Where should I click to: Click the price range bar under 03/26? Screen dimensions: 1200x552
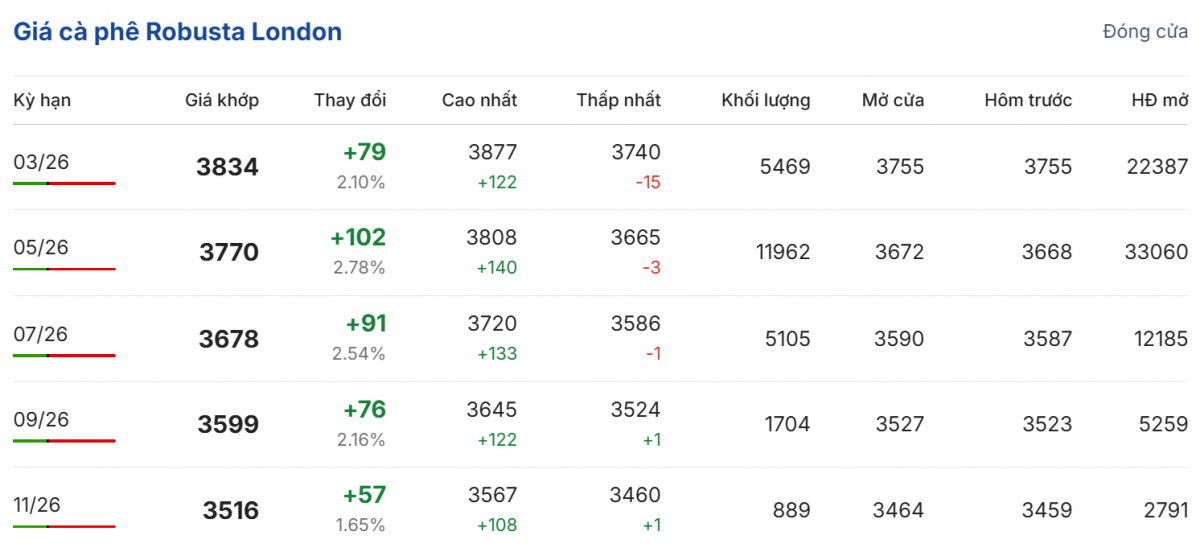[65, 184]
